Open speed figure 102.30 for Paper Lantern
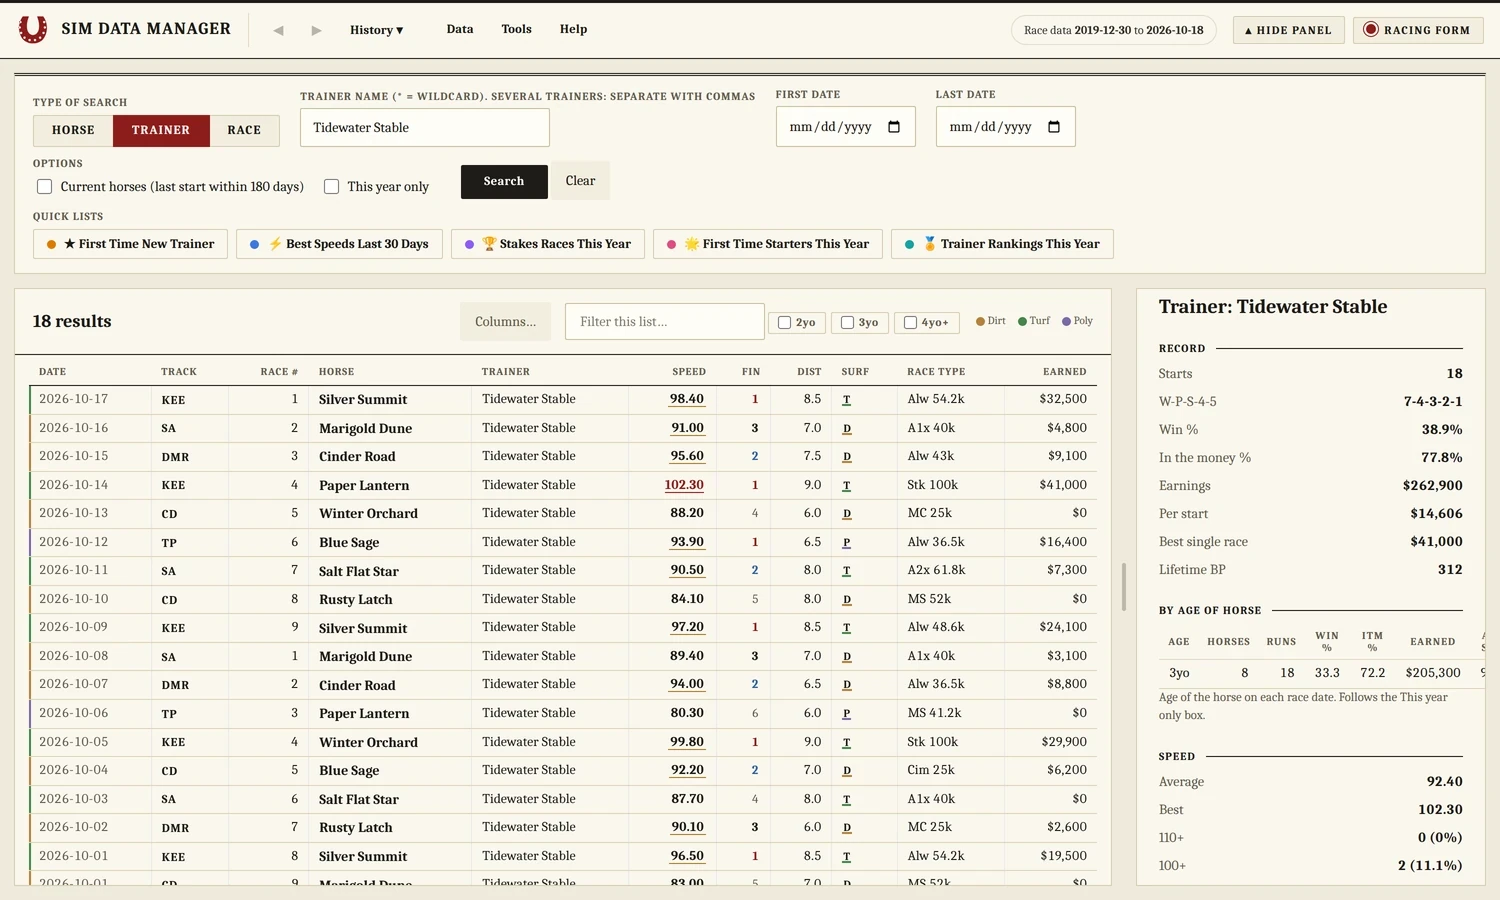Screen dimensions: 1500x900 [684, 485]
